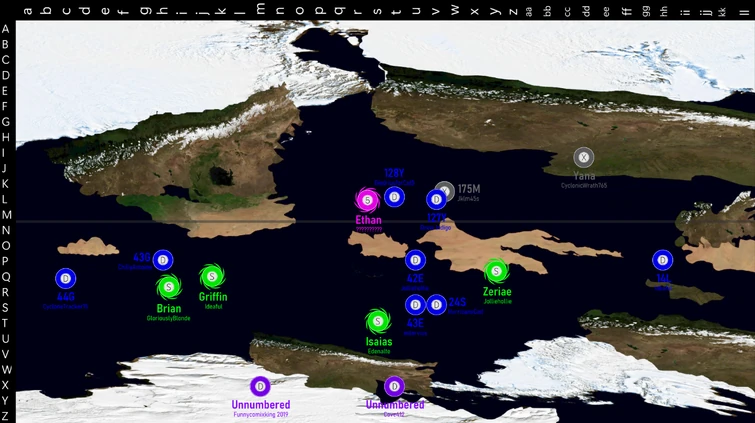Click row label 'A' in left ruler
The image size is (755, 423).
[x=6, y=29]
